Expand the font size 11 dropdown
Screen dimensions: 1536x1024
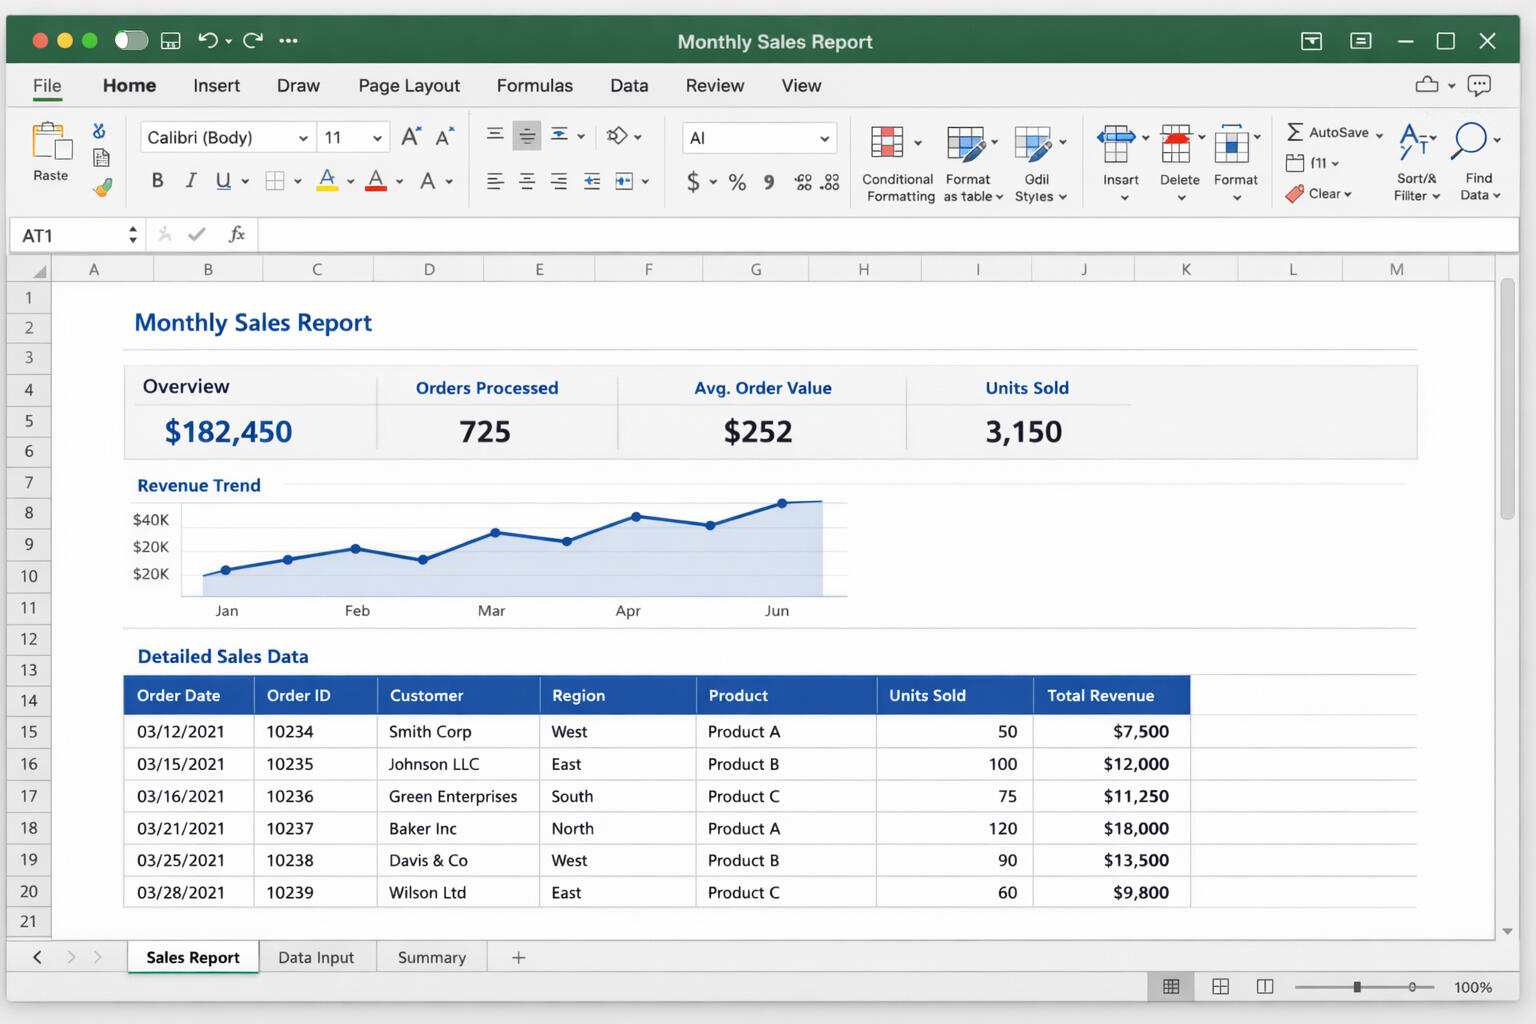click(377, 138)
